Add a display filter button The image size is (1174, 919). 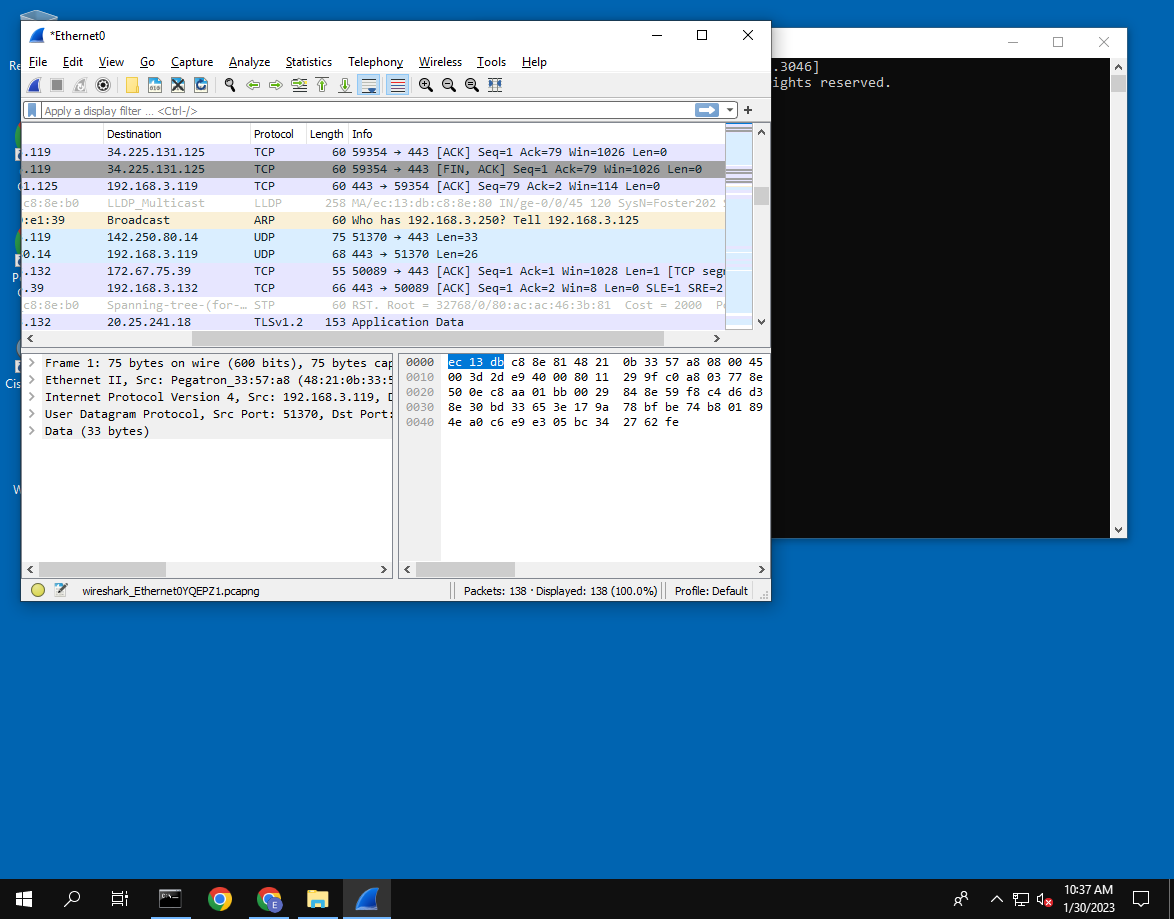click(748, 110)
